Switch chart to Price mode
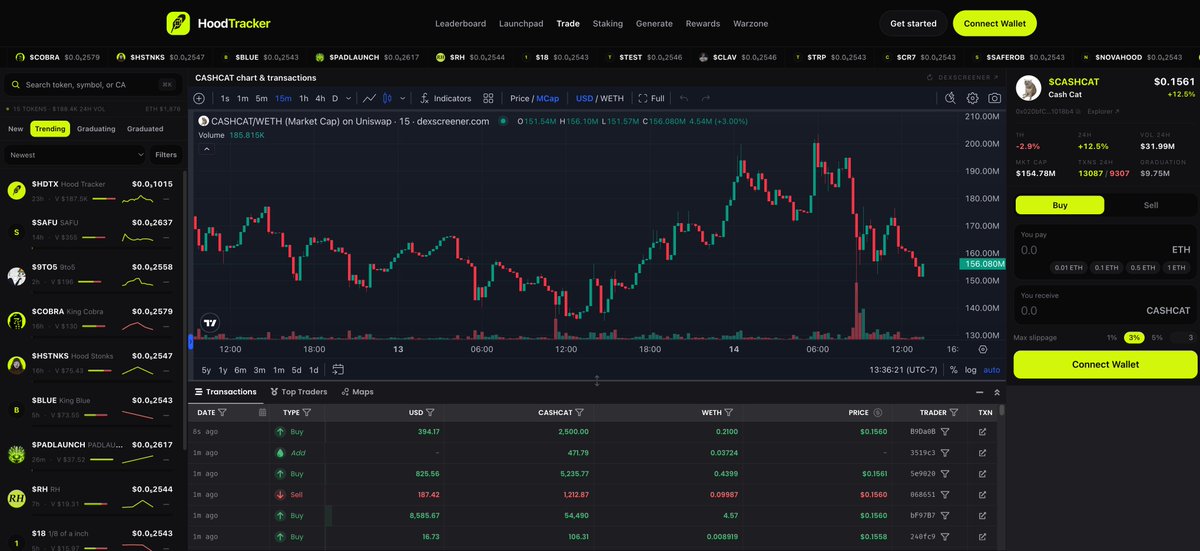1200x551 pixels. click(x=520, y=98)
